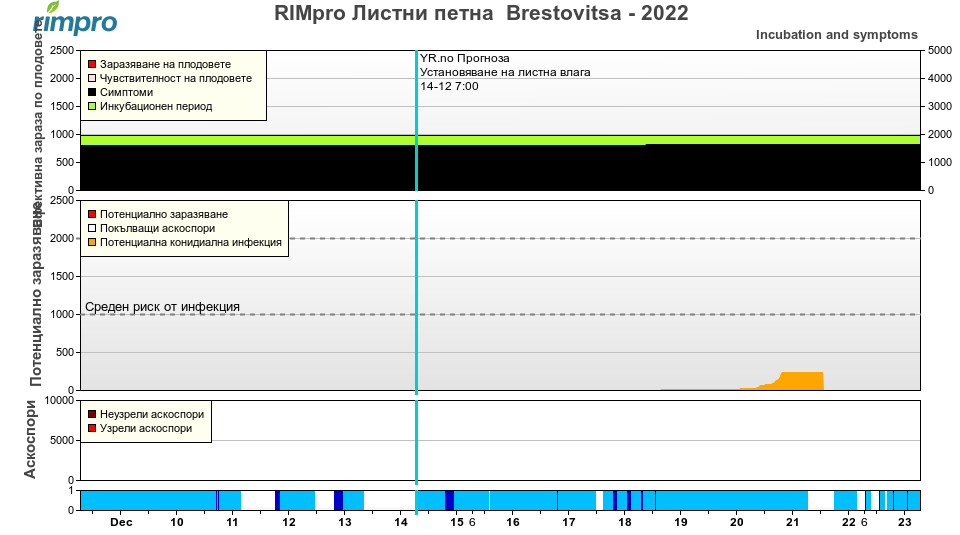Click date 14 on the time axis

400,522
